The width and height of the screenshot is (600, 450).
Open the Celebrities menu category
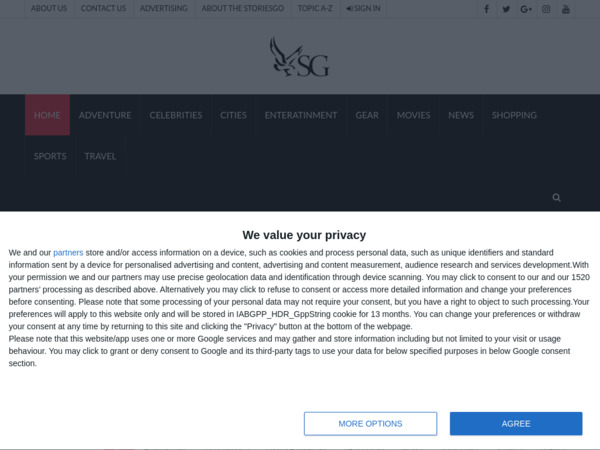176,115
